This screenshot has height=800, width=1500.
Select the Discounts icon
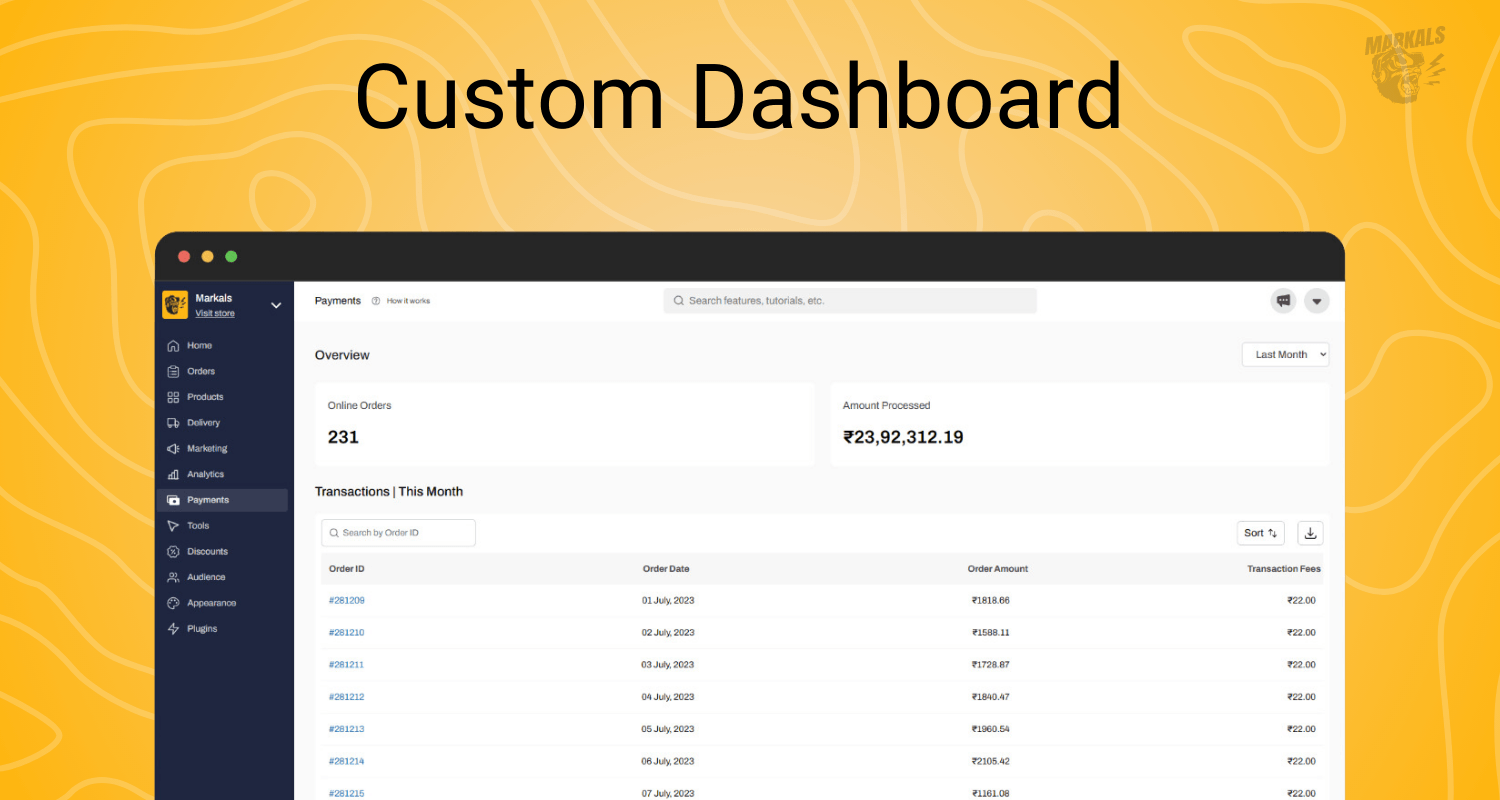(x=175, y=551)
